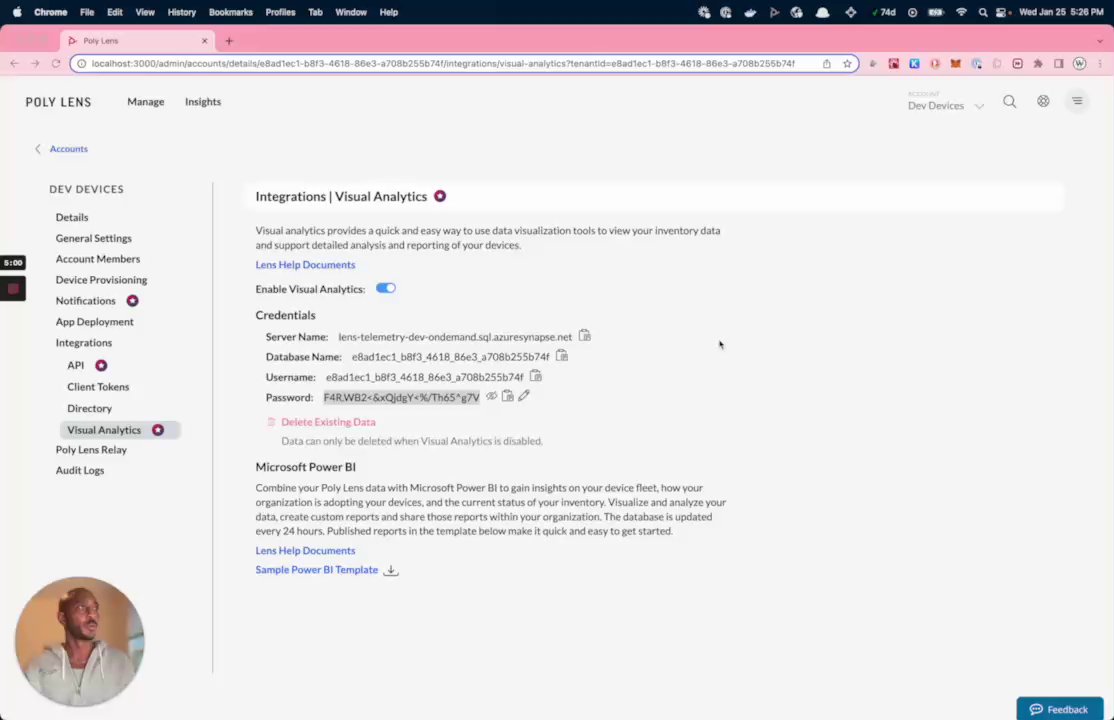Open App Deployment in the sidebar
The image size is (1114, 720).
click(94, 321)
